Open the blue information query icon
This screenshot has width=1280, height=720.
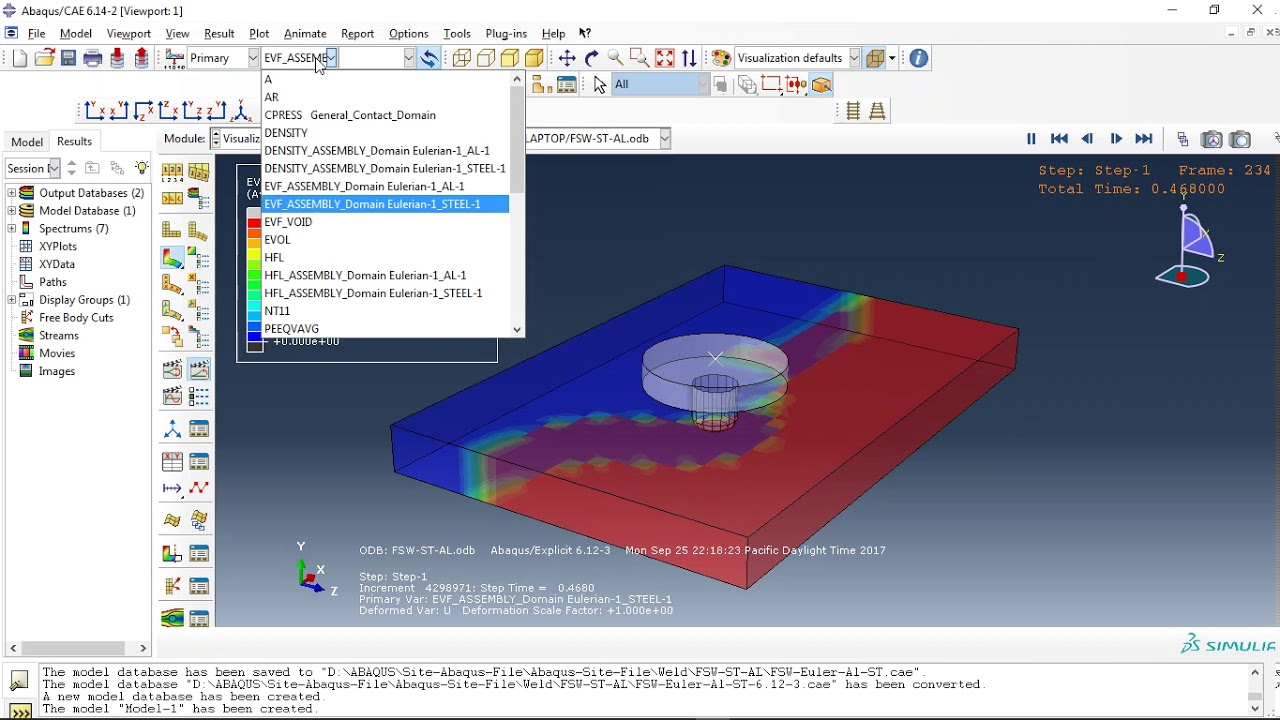coord(919,59)
